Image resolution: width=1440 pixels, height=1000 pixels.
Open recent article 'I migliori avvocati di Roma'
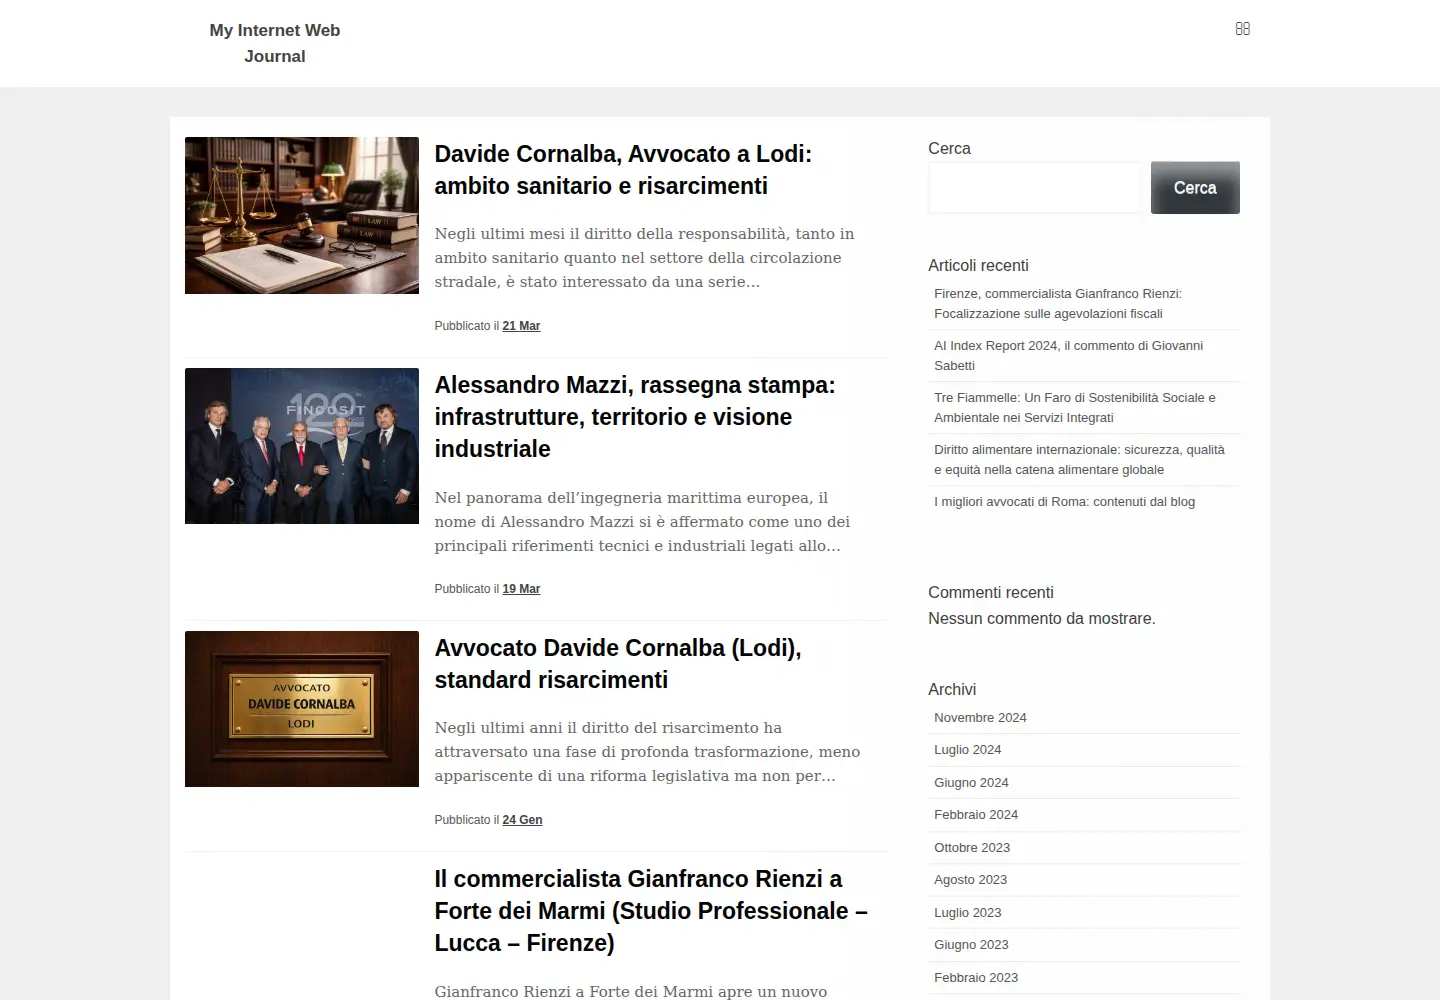click(1064, 502)
